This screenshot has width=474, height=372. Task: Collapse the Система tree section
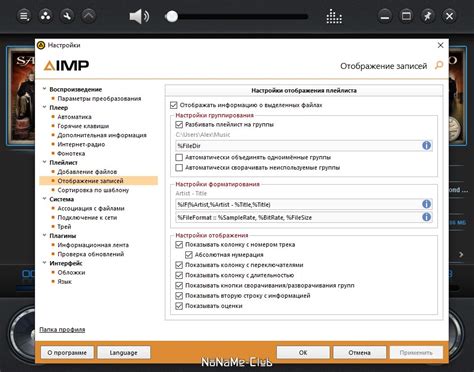pyautogui.click(x=44, y=199)
